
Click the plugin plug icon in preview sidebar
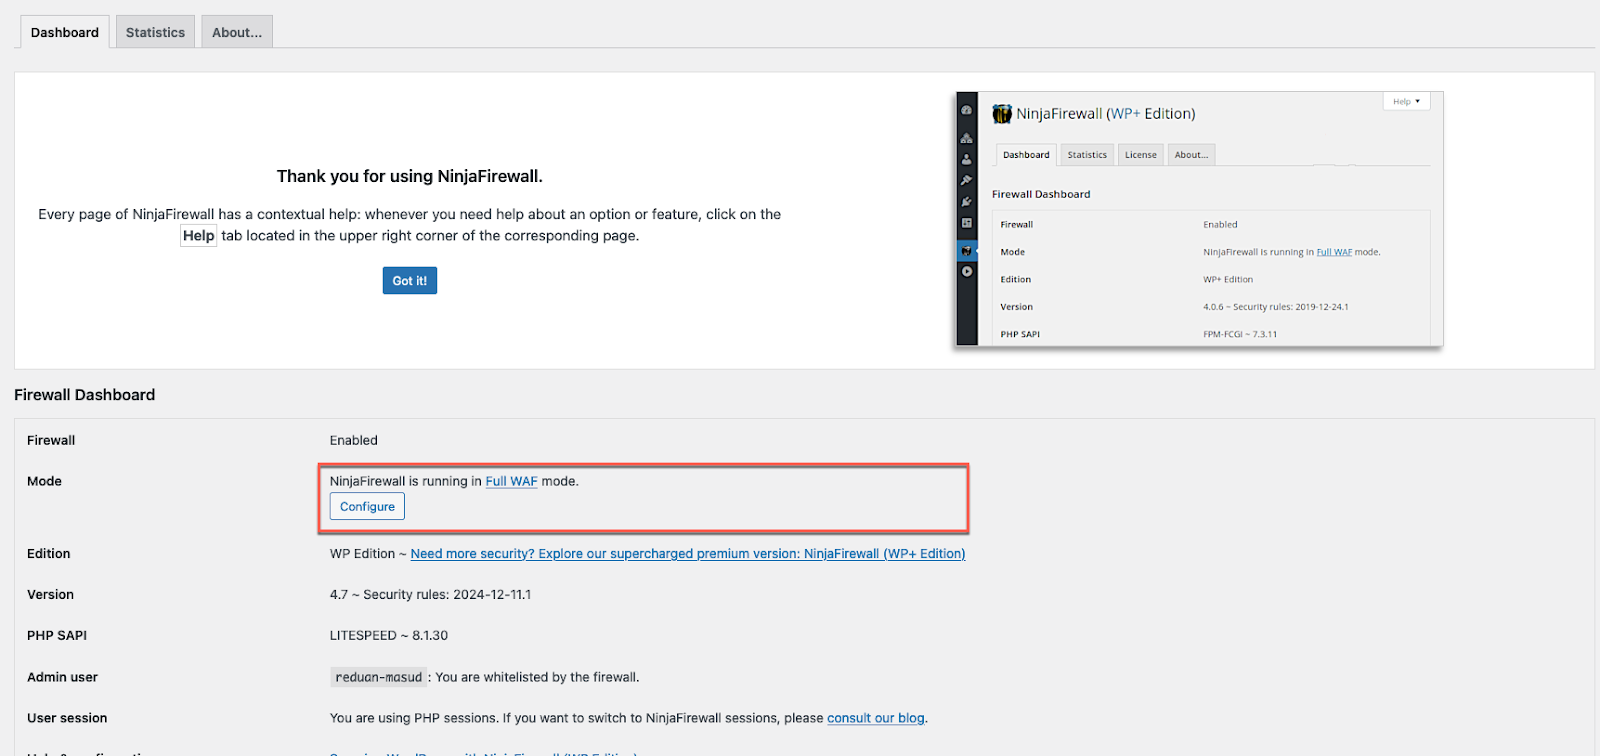pyautogui.click(x=966, y=201)
